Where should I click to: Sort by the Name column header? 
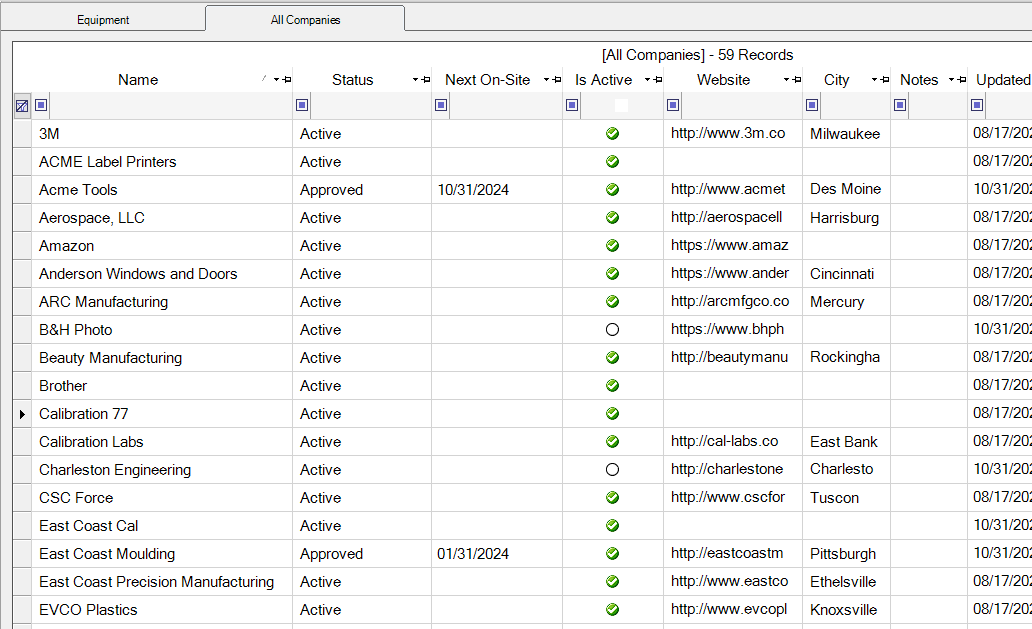coord(138,80)
